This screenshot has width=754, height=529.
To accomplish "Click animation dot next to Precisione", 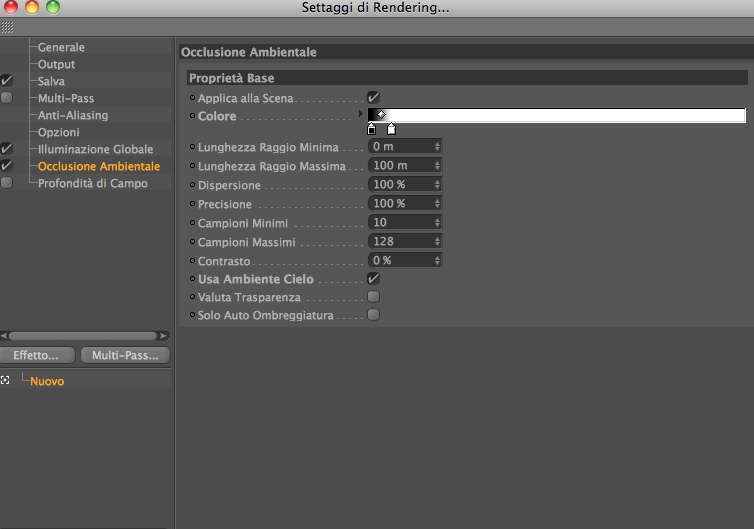I will click(x=192, y=203).
